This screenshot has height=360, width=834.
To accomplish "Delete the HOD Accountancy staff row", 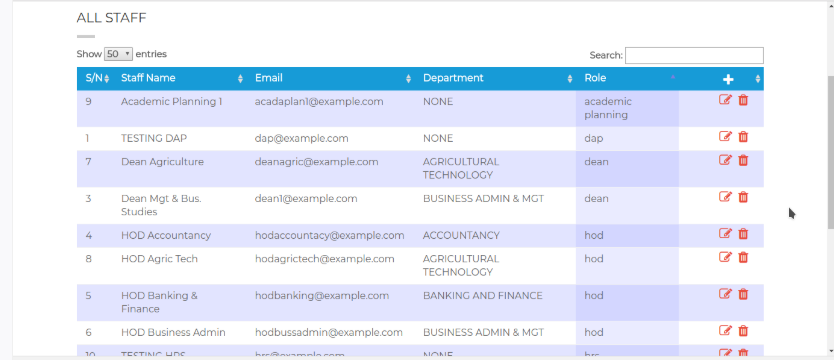I will pos(744,233).
